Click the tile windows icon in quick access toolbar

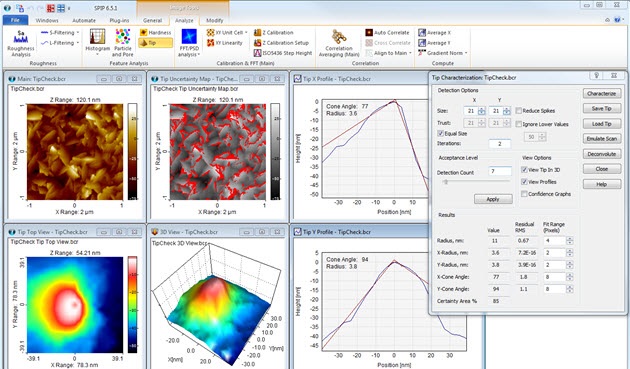(x=61, y=8)
